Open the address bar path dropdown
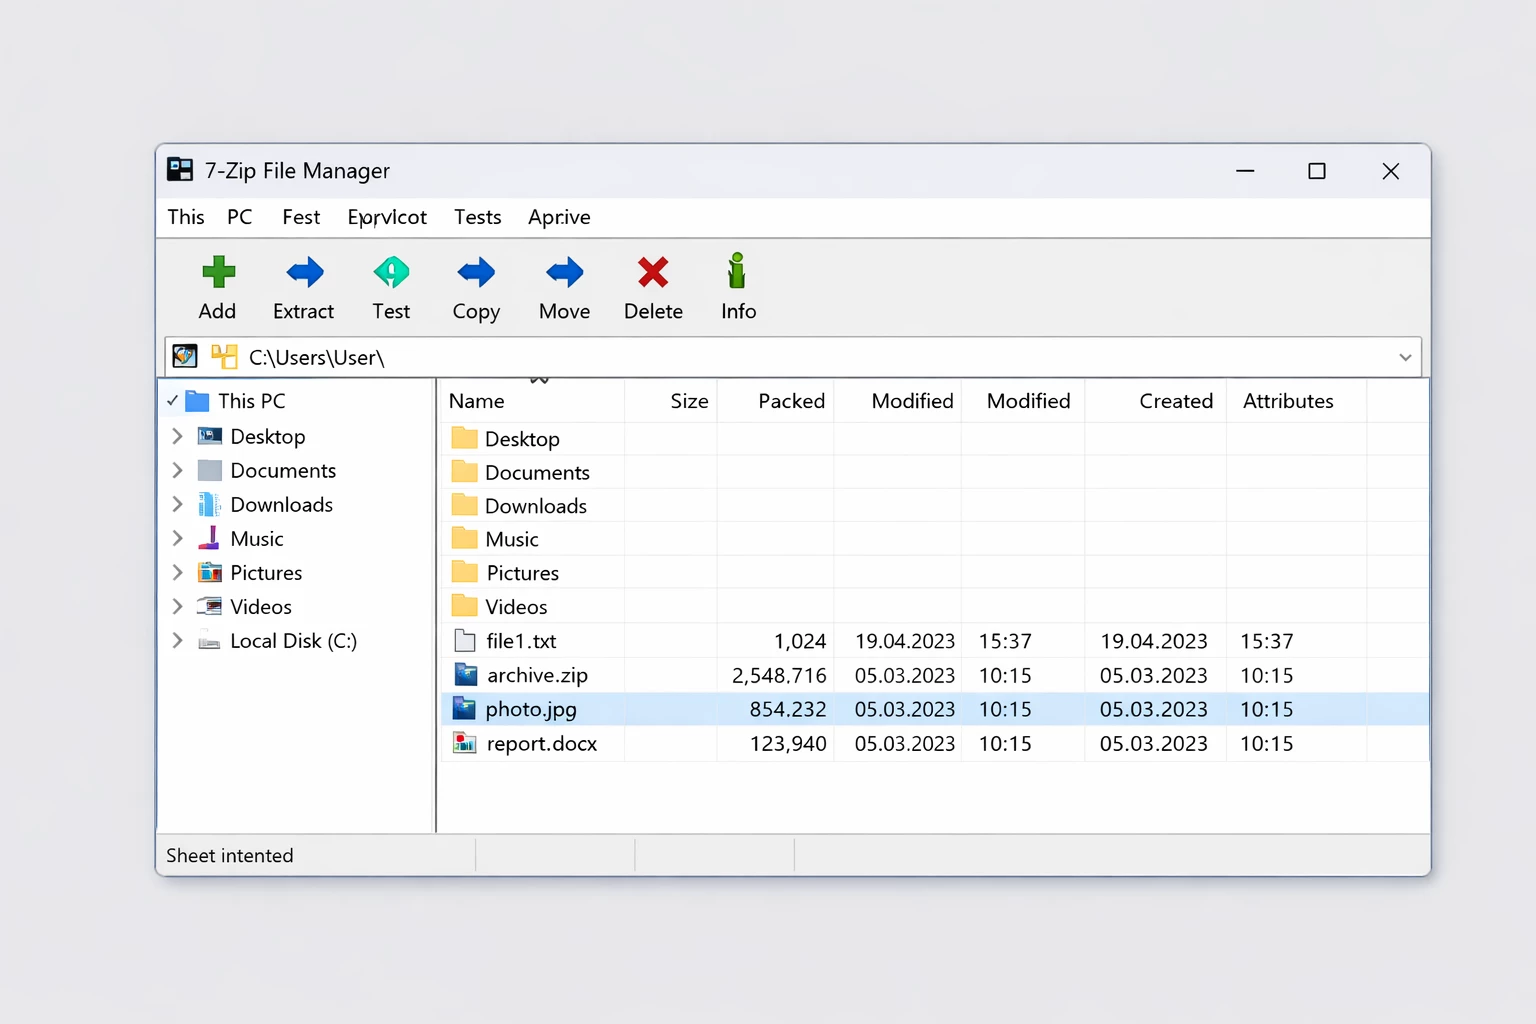Viewport: 1536px width, 1024px height. tap(1404, 357)
